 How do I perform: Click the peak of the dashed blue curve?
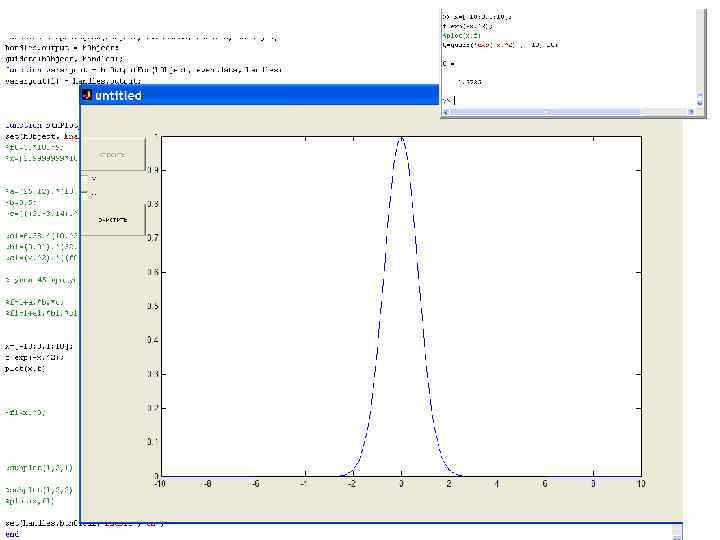pos(401,138)
